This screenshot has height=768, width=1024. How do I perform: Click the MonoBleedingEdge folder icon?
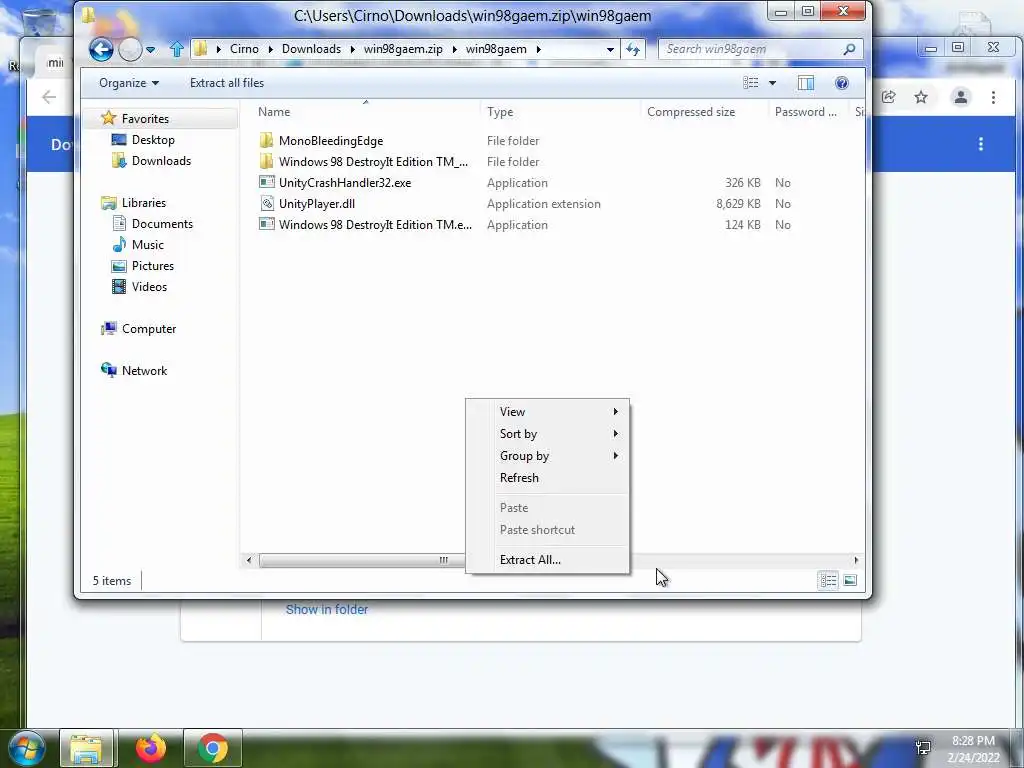tap(266, 140)
